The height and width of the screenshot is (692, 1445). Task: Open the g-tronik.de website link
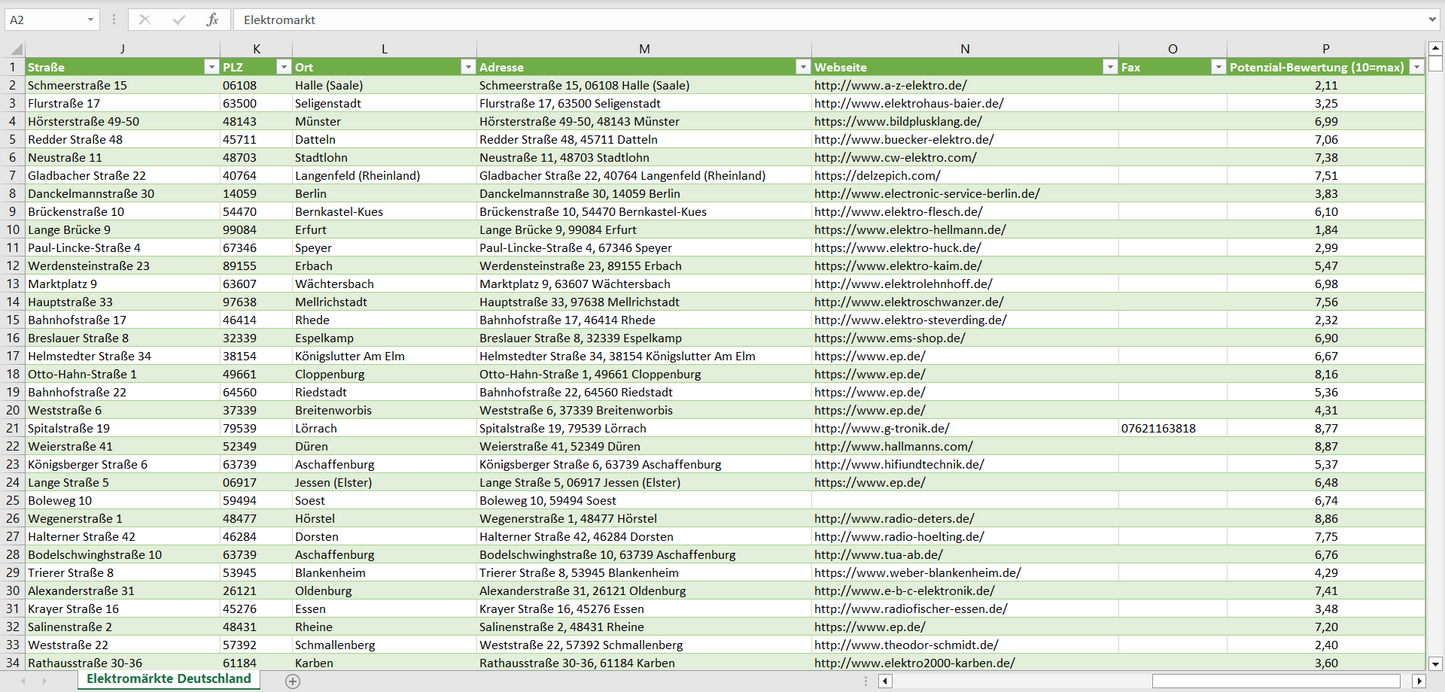pos(882,428)
